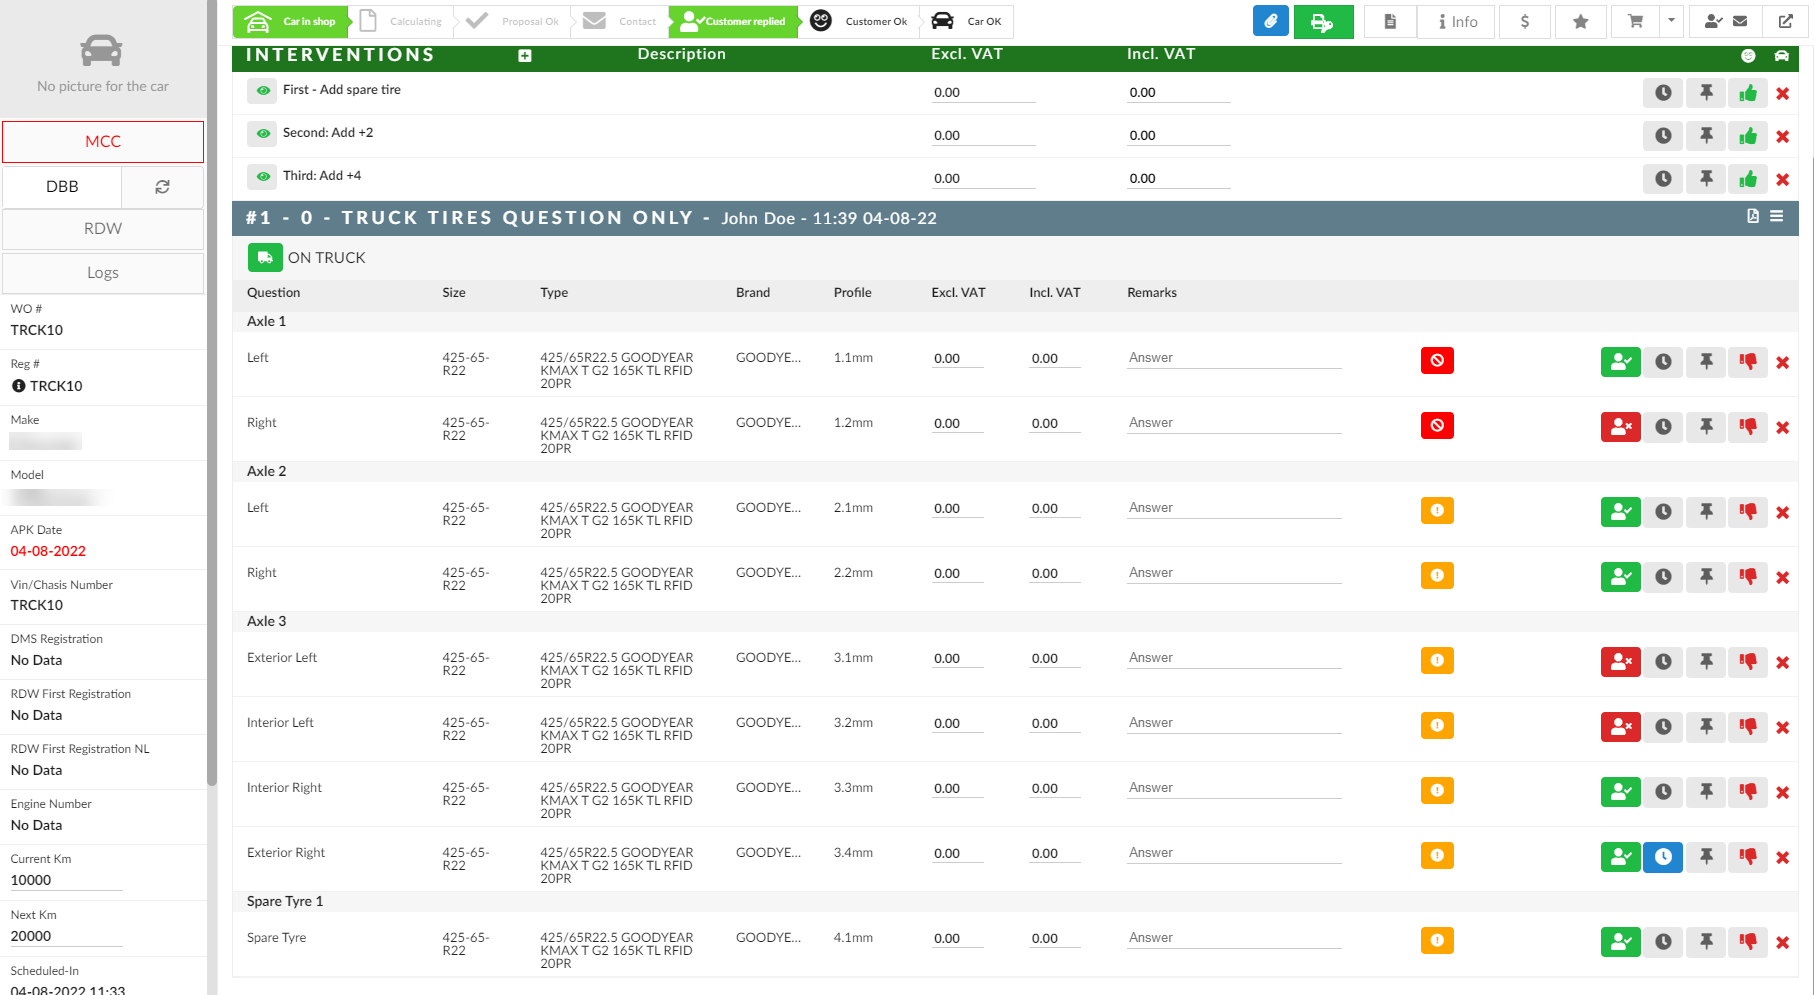Click the star icon in top toolbar
Viewport: 1814px width, 995px height.
(x=1580, y=21)
